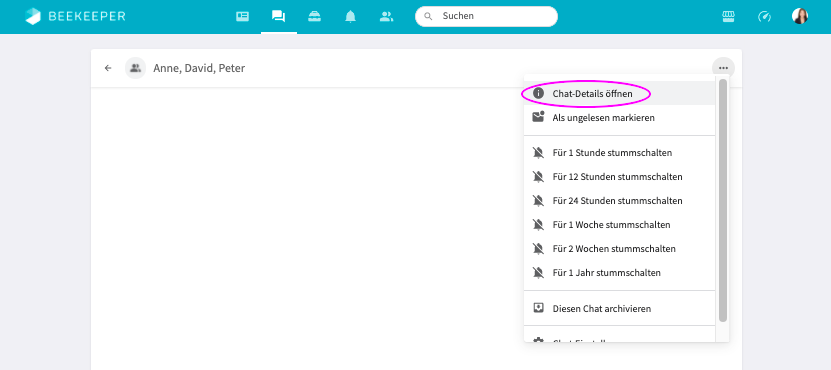Click the info icon beside Chat-Details
Screen dimensions: 831x370
coord(538,93)
